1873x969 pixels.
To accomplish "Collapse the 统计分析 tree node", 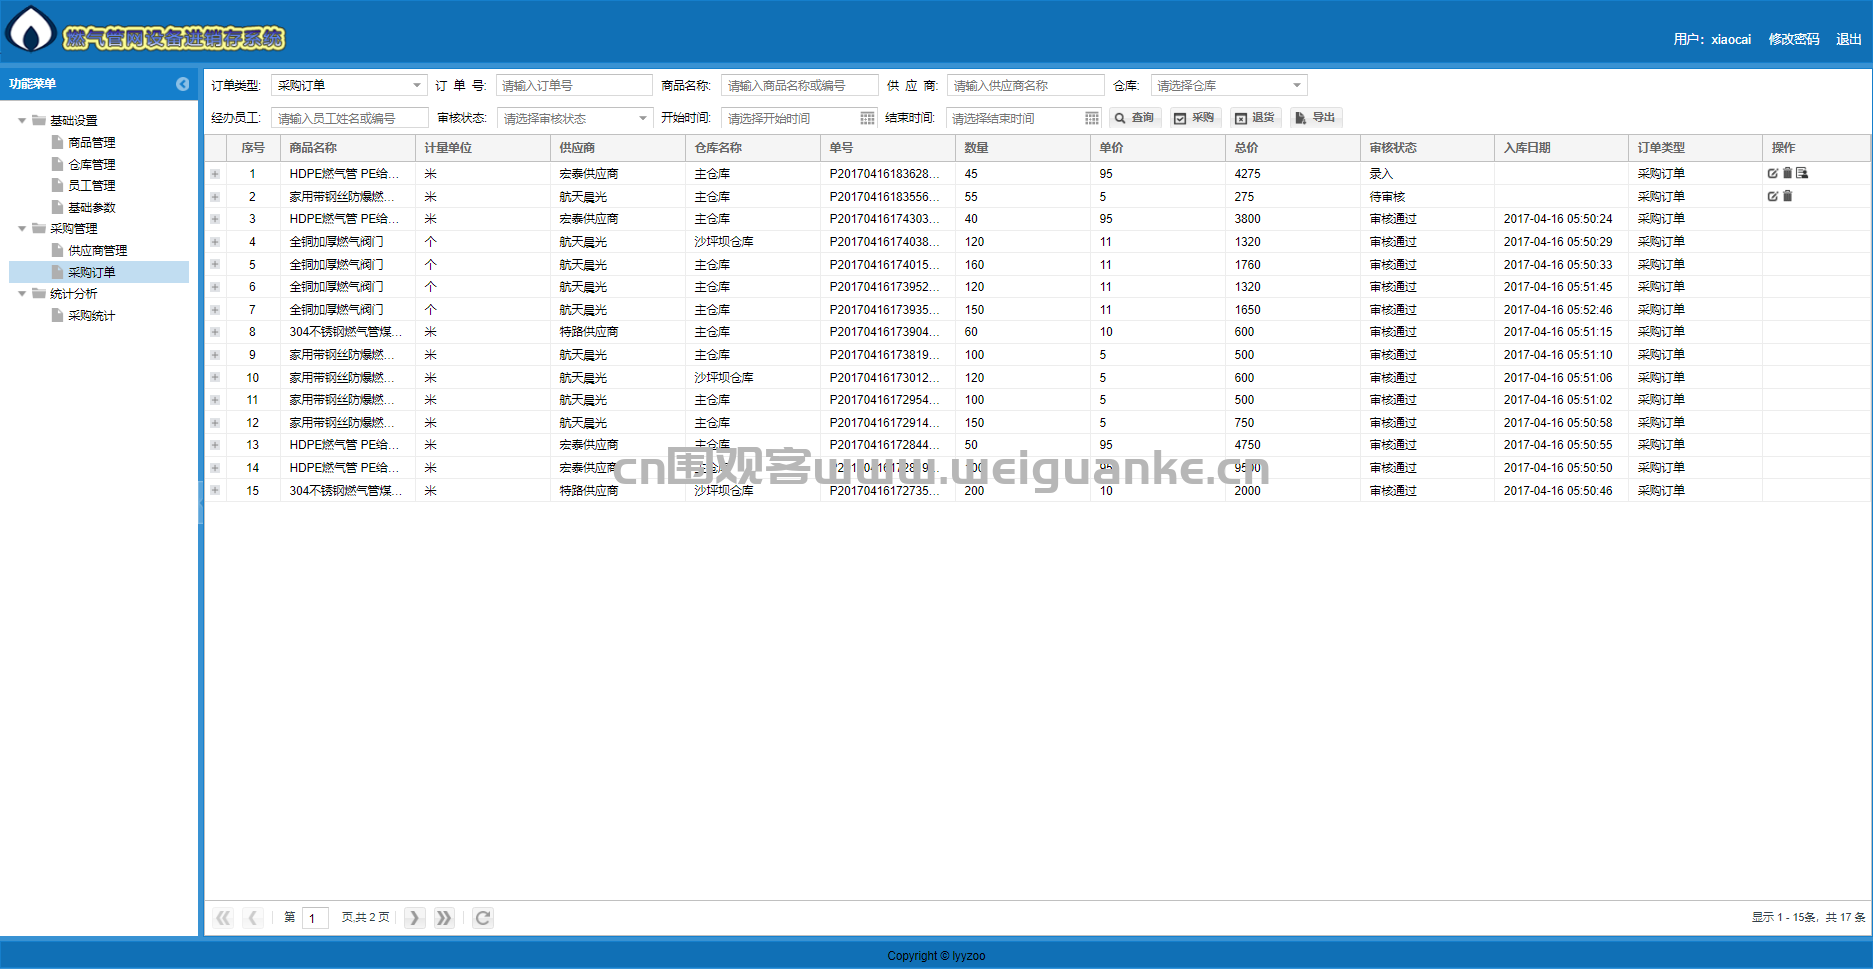I will point(22,294).
